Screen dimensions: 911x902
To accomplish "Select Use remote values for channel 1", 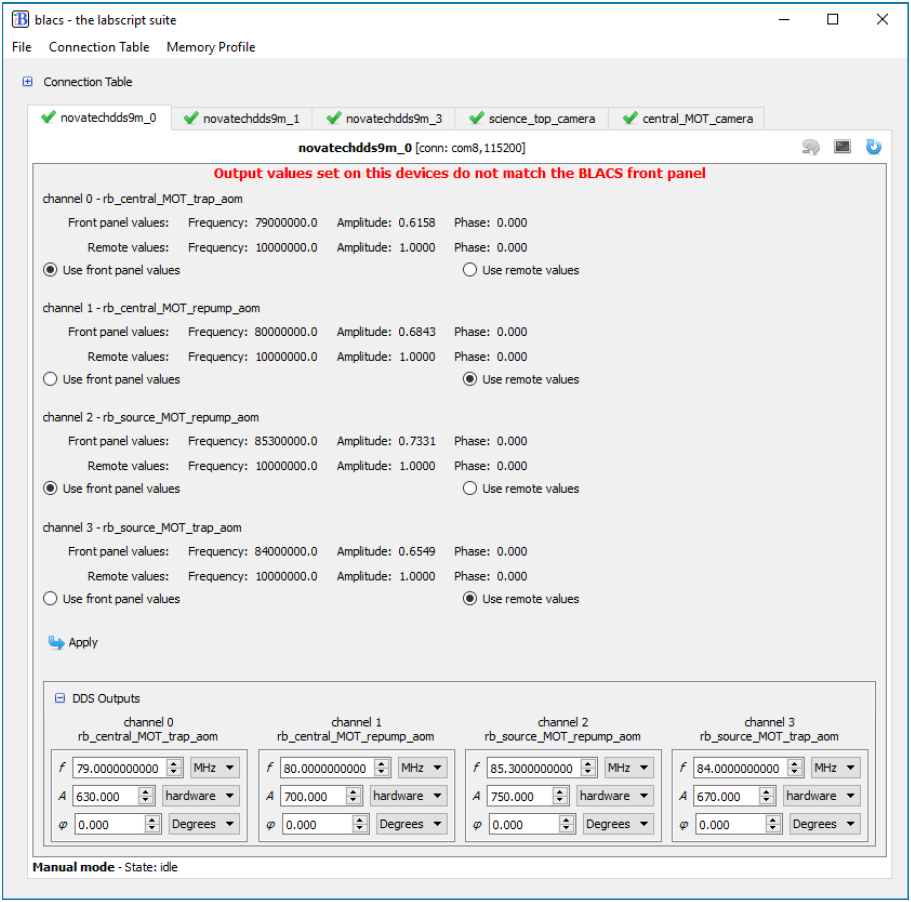I will (x=469, y=379).
